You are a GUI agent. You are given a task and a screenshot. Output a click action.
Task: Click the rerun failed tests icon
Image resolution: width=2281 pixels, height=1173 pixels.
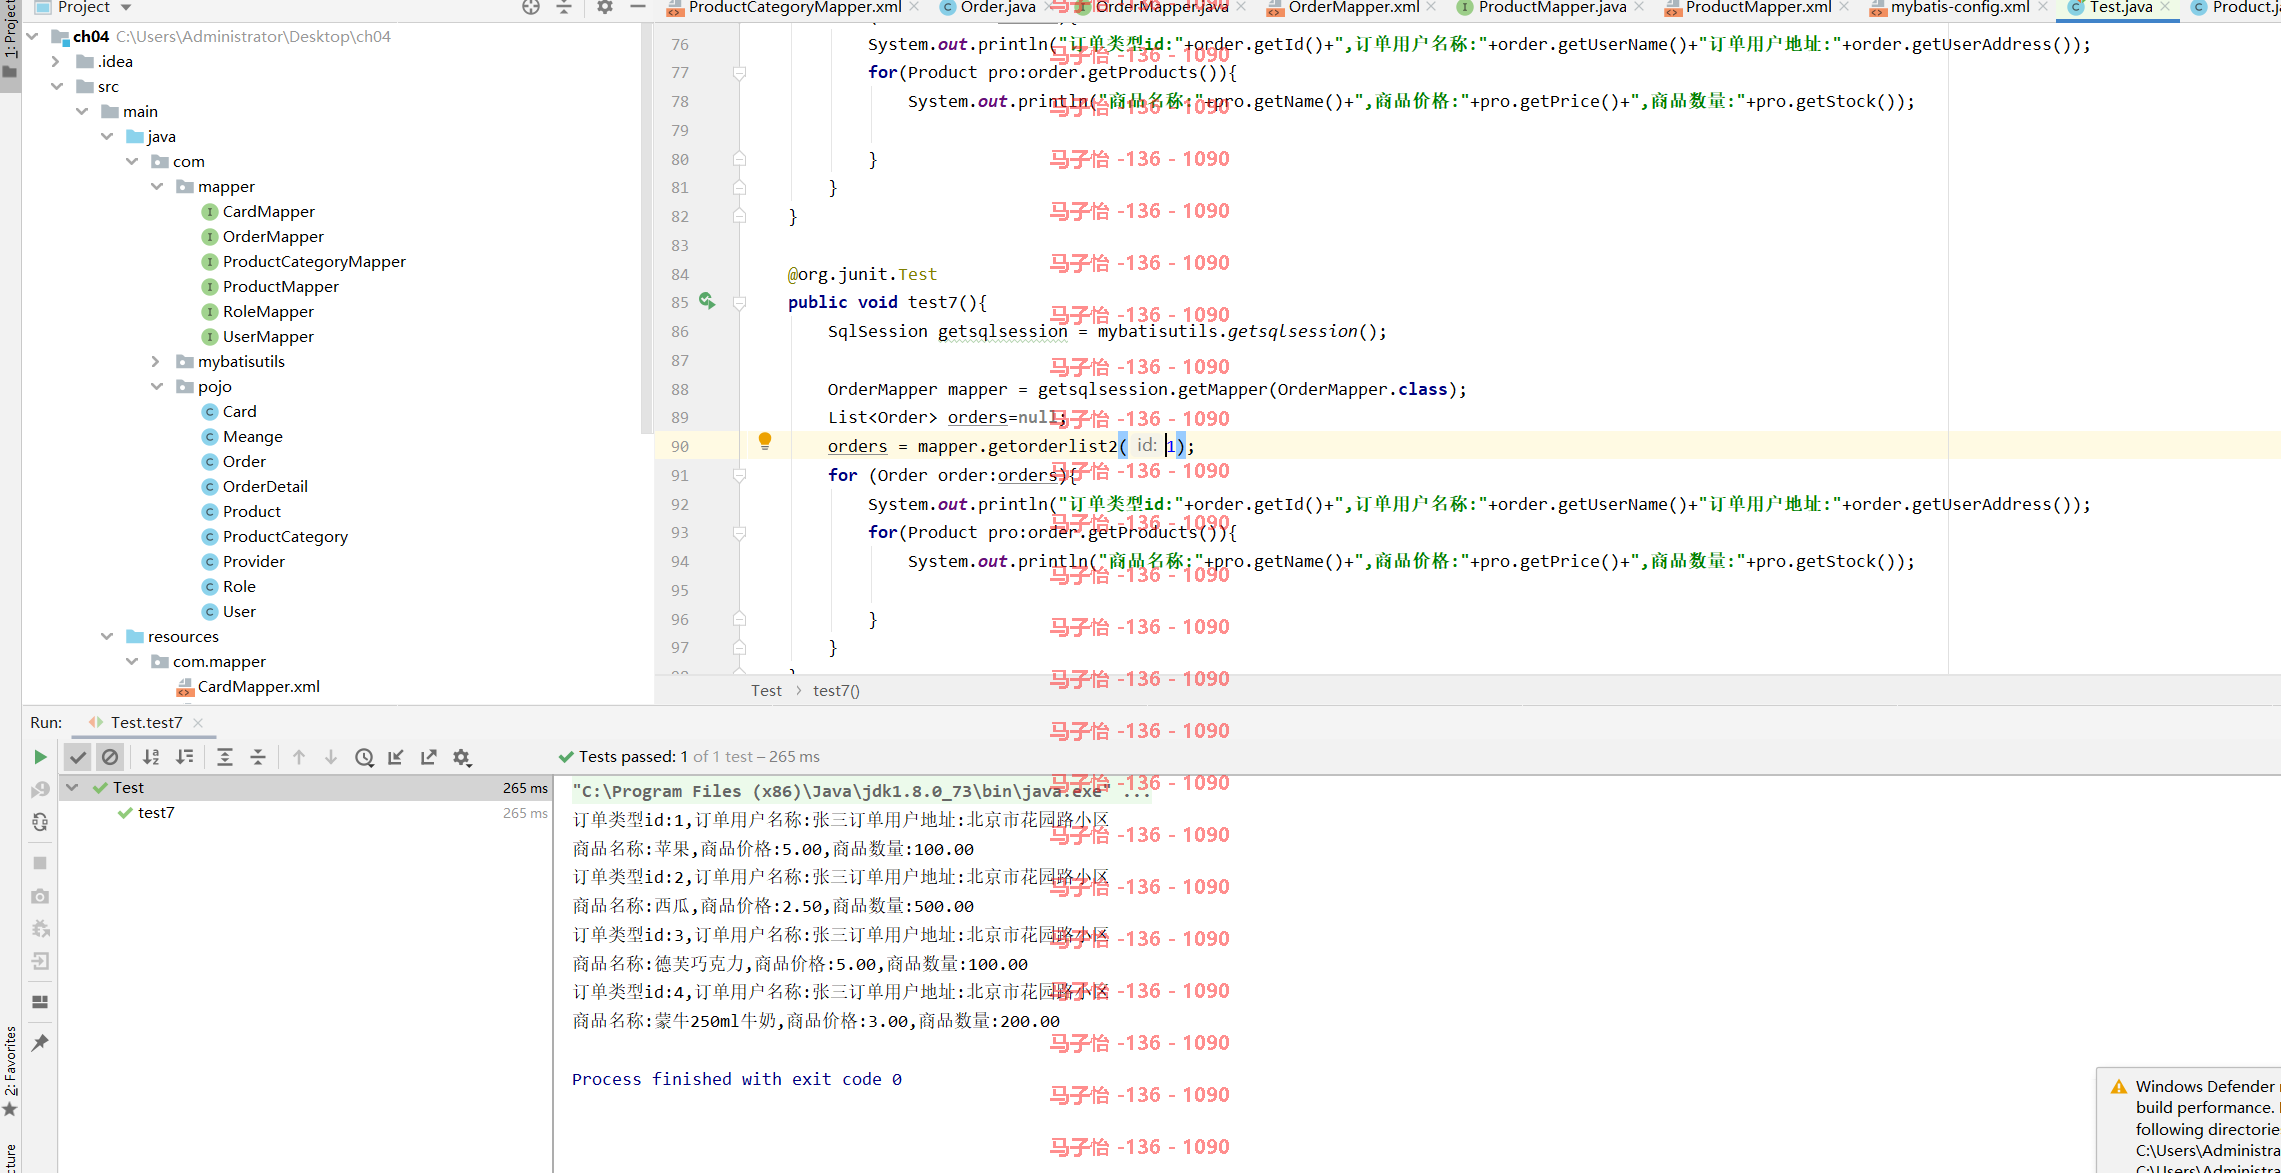click(x=40, y=789)
